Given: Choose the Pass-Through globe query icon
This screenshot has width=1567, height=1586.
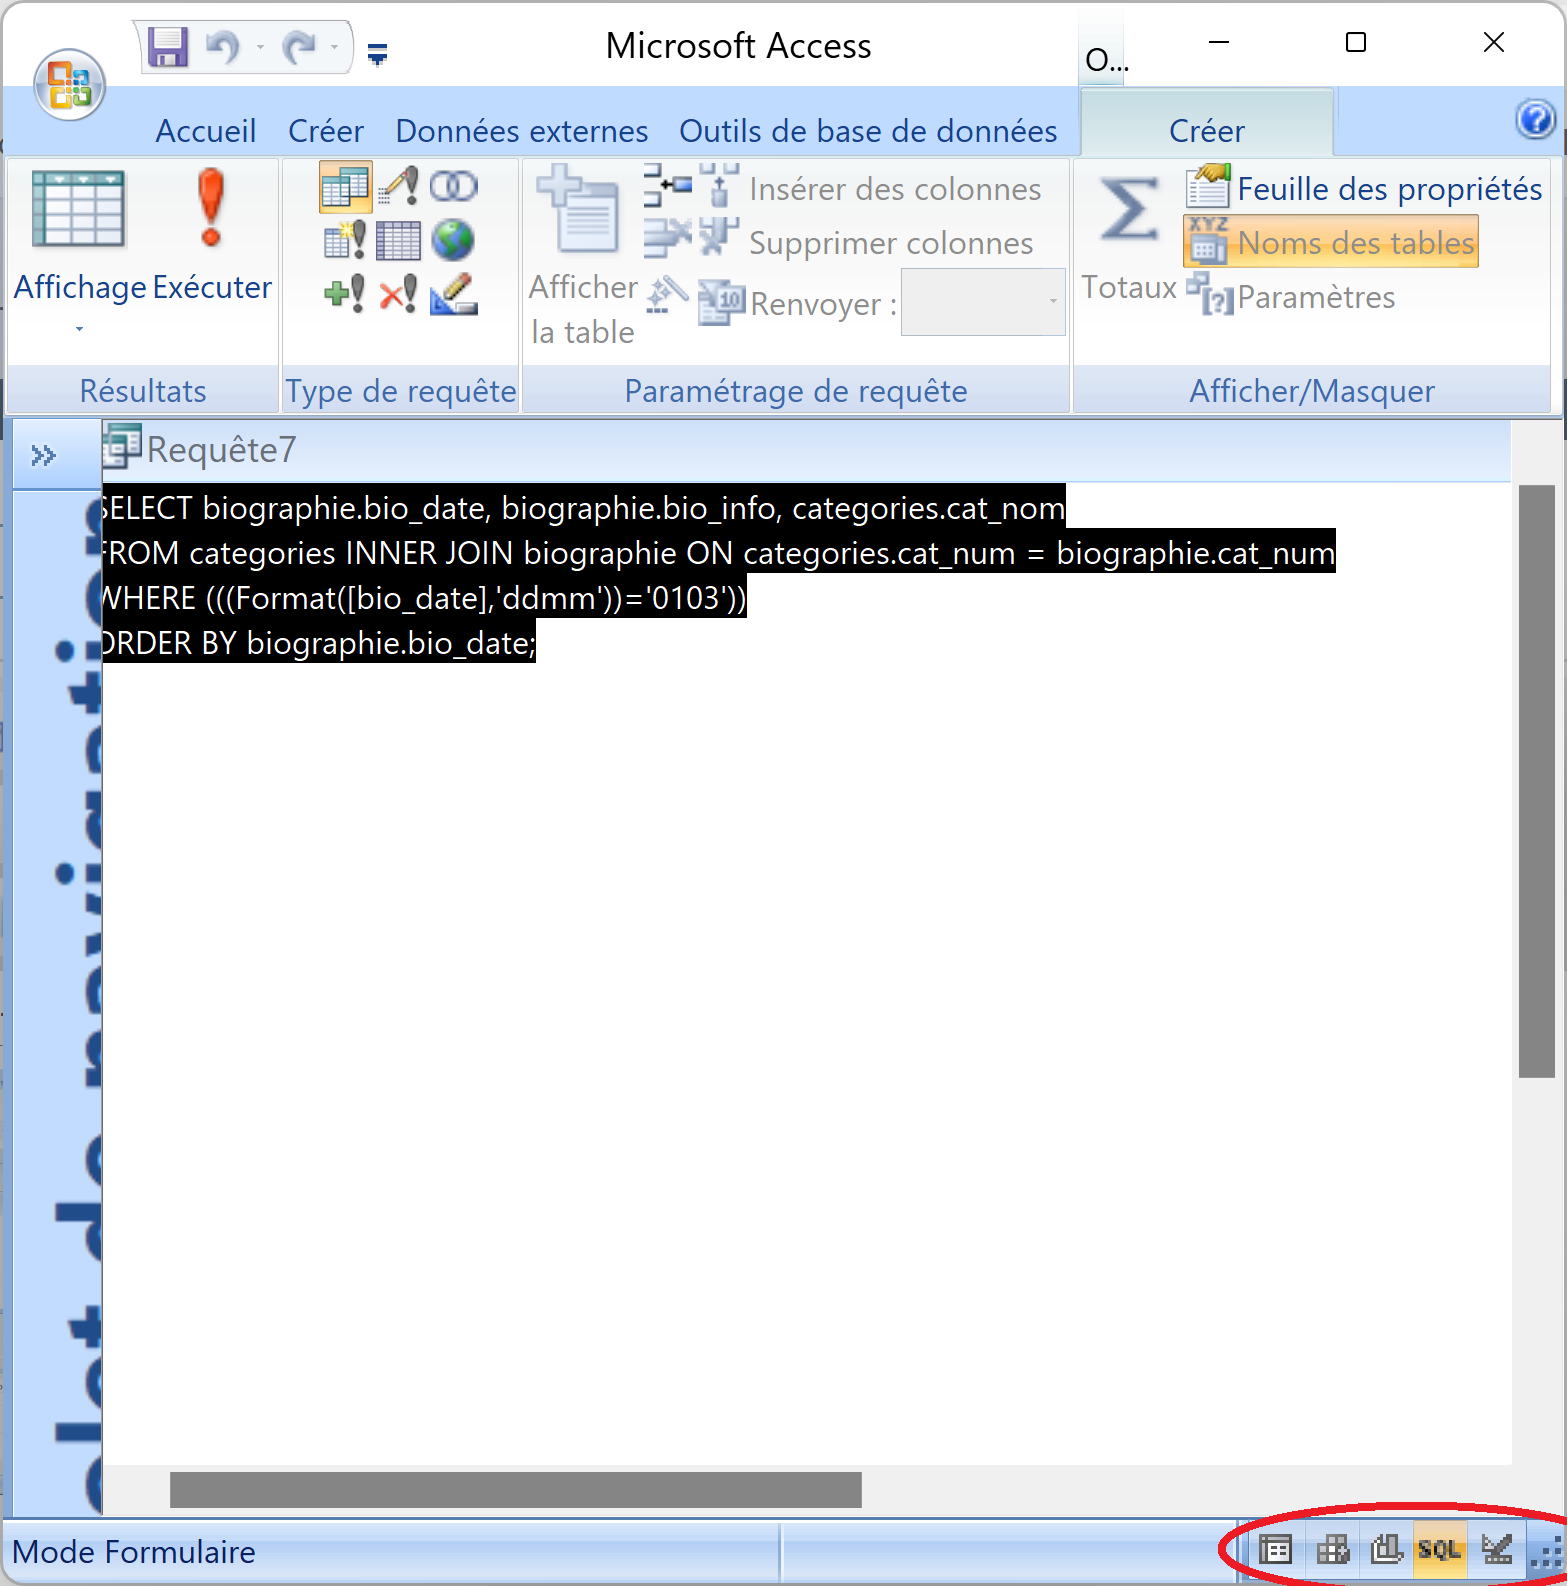Looking at the screenshot, I should click(453, 240).
